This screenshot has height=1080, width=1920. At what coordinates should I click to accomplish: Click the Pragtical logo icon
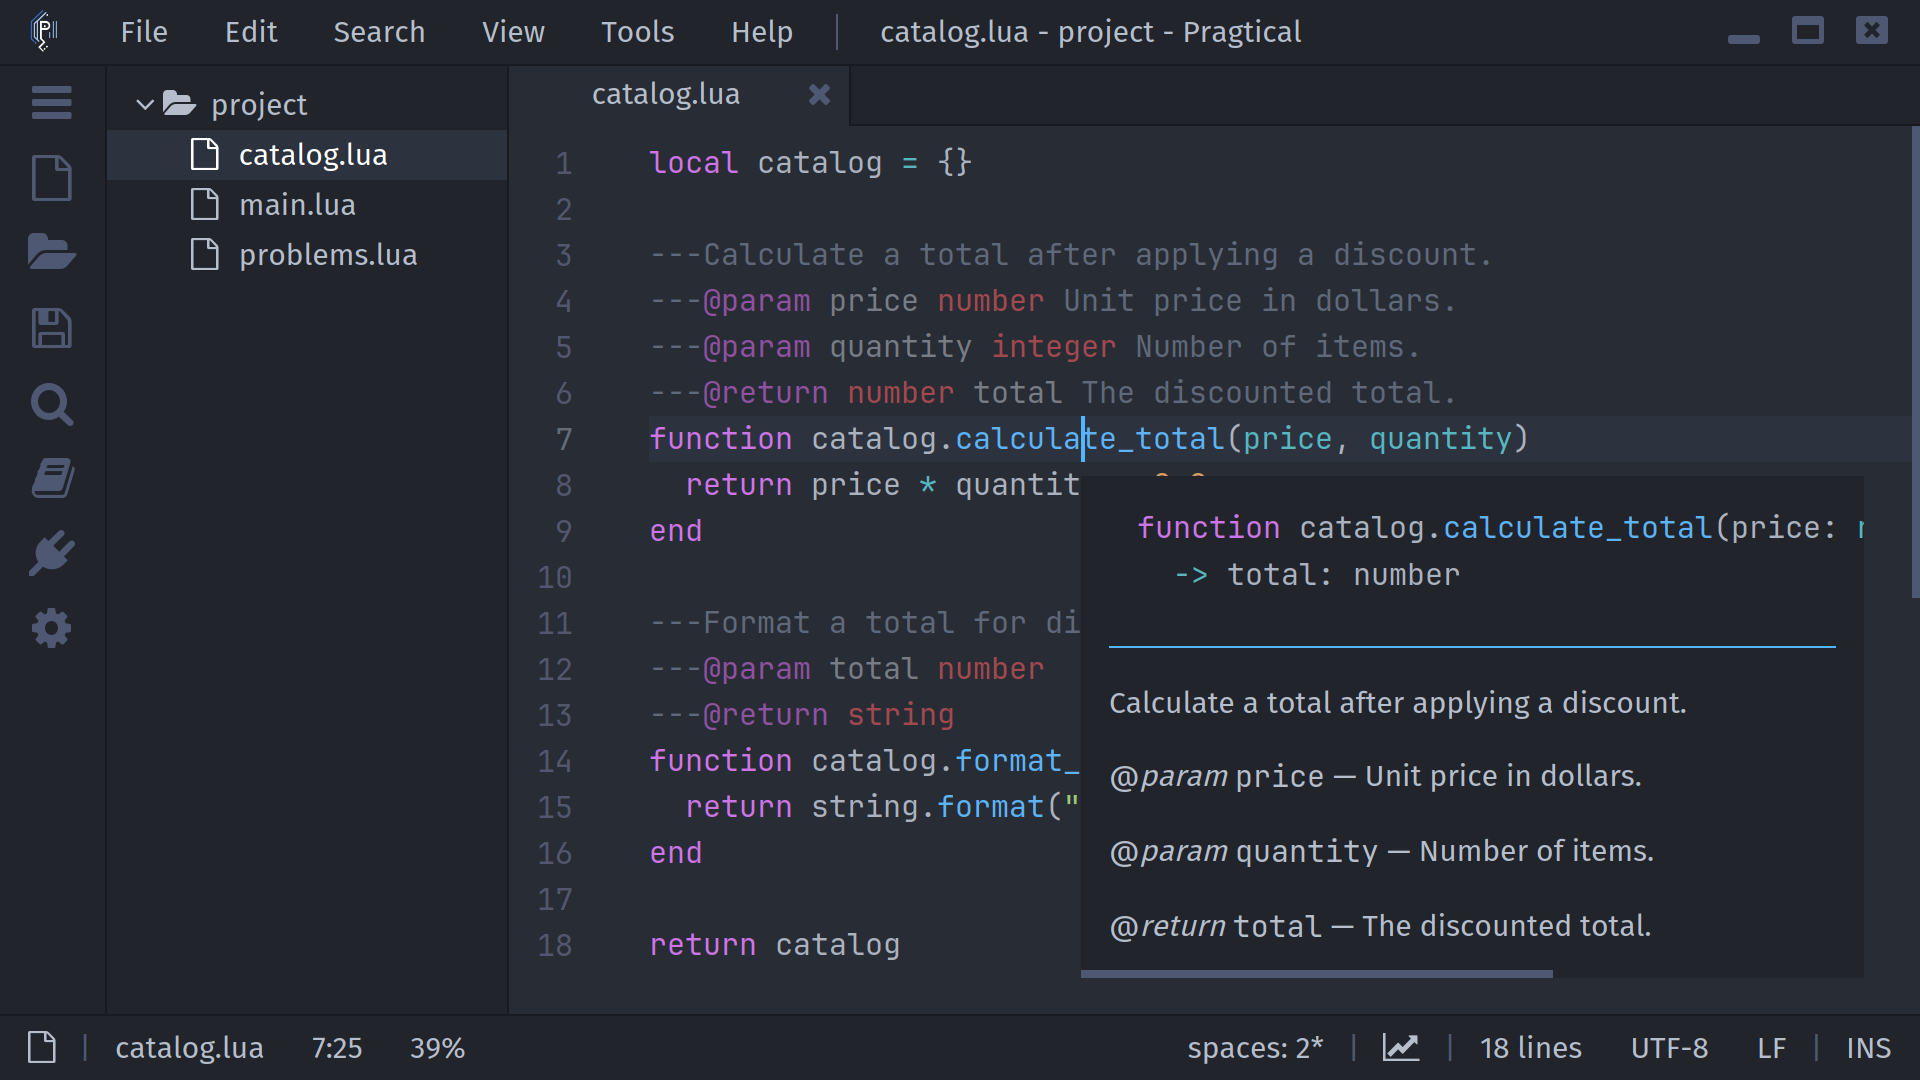pyautogui.click(x=43, y=31)
